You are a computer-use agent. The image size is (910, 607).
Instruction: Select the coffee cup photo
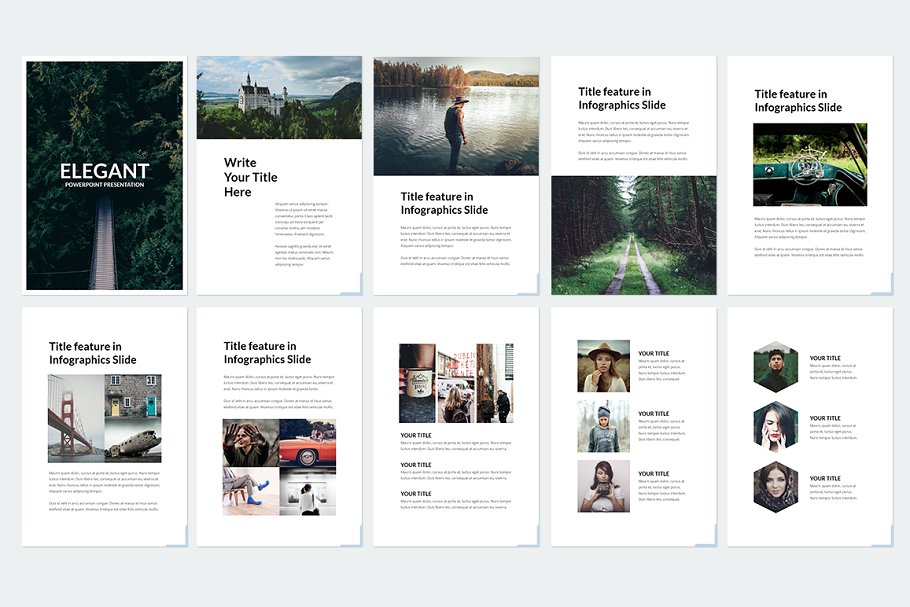click(x=417, y=383)
